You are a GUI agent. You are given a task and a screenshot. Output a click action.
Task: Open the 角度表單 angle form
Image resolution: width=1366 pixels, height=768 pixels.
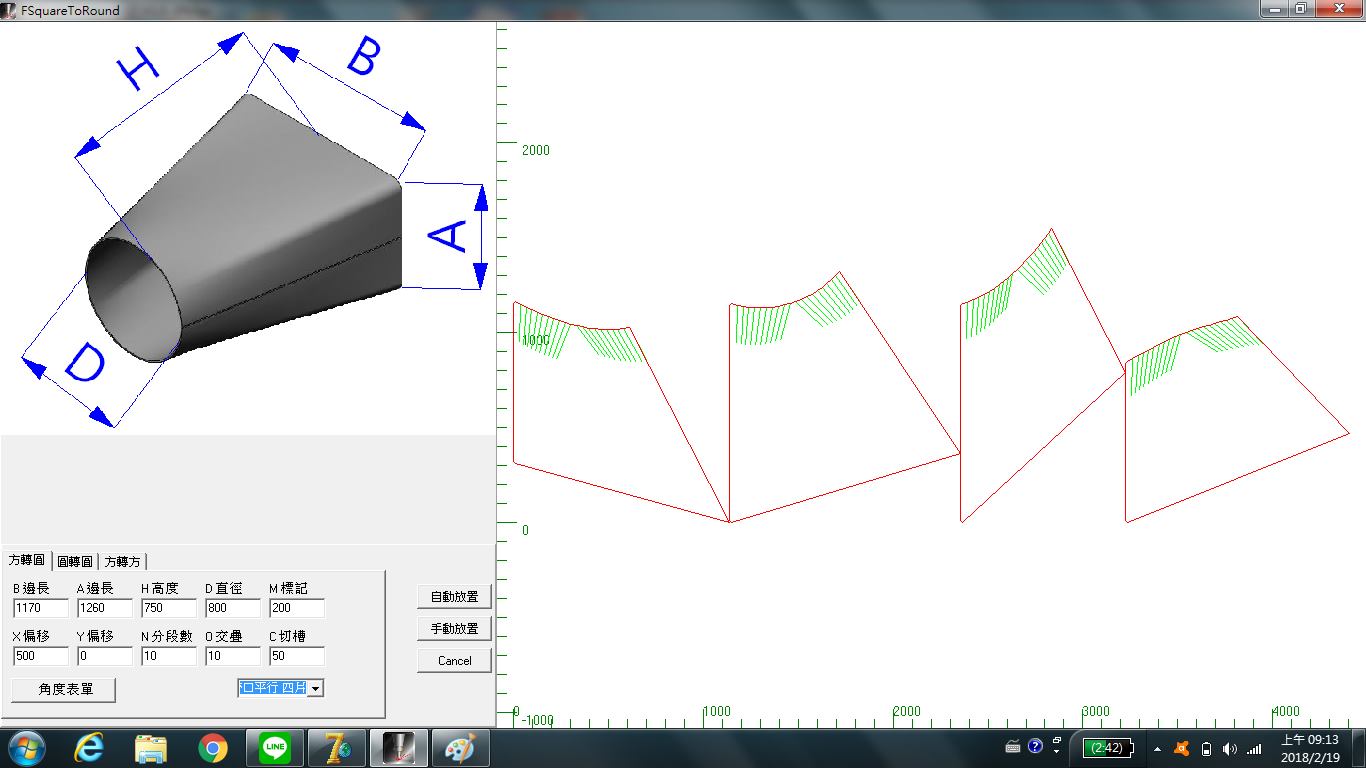63,690
